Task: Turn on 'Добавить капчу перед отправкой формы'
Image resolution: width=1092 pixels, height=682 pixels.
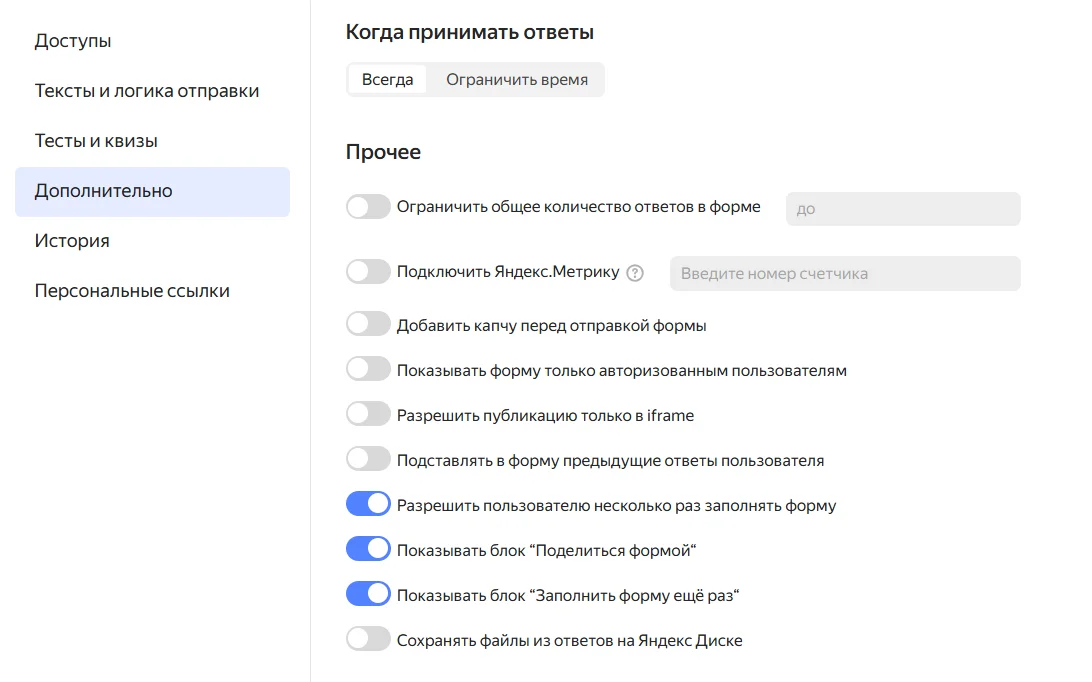Action: click(x=367, y=324)
